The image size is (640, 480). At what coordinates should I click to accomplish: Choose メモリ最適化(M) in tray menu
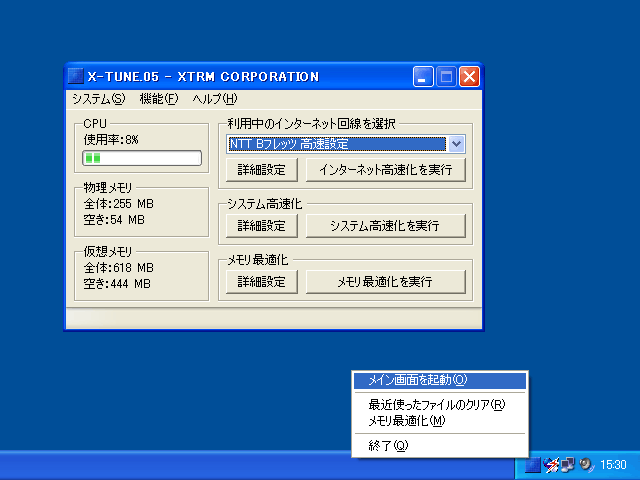pos(440,421)
